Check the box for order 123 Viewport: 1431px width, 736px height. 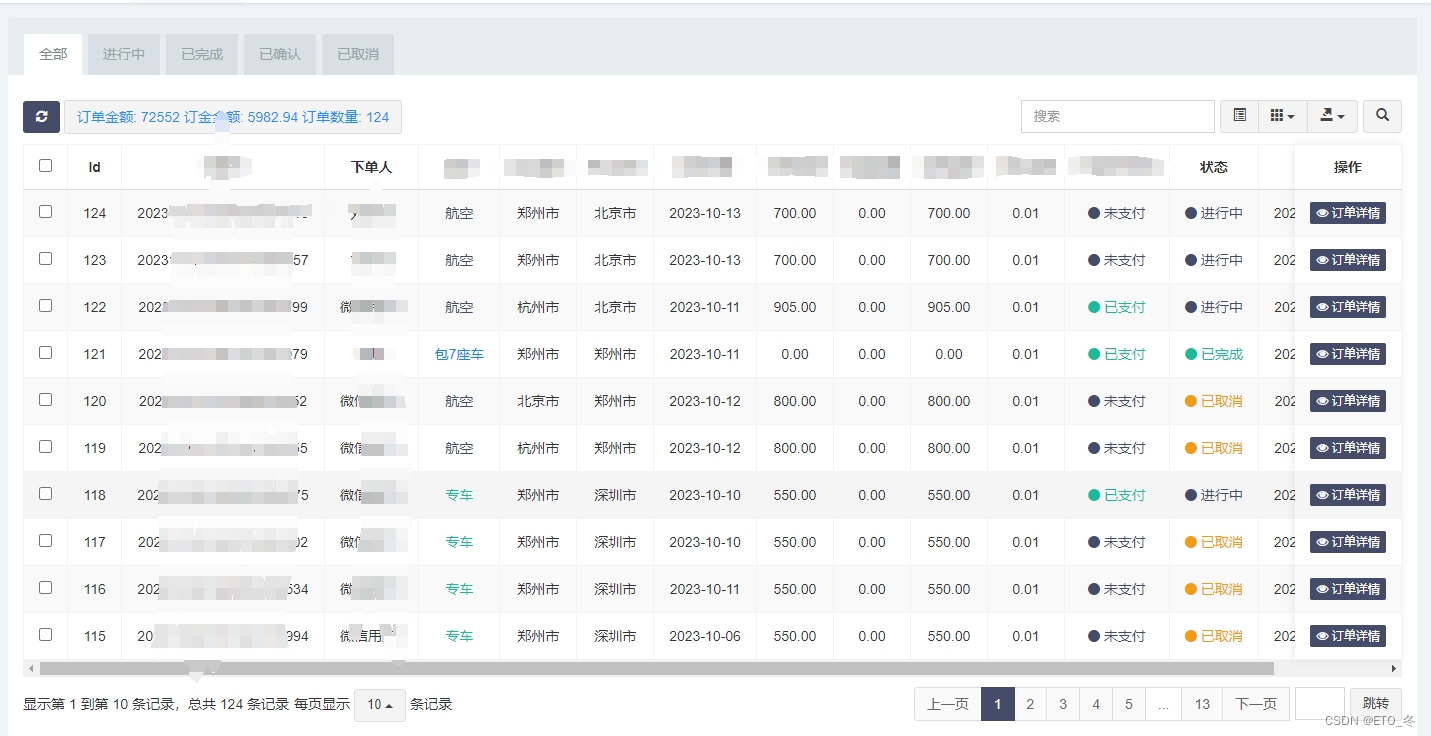45,259
